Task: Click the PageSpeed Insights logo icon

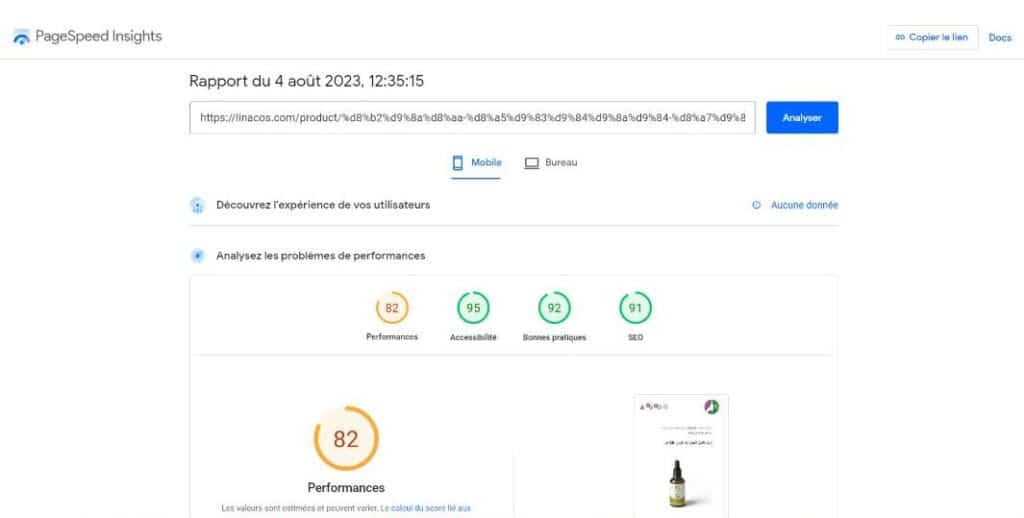Action: click(x=22, y=37)
